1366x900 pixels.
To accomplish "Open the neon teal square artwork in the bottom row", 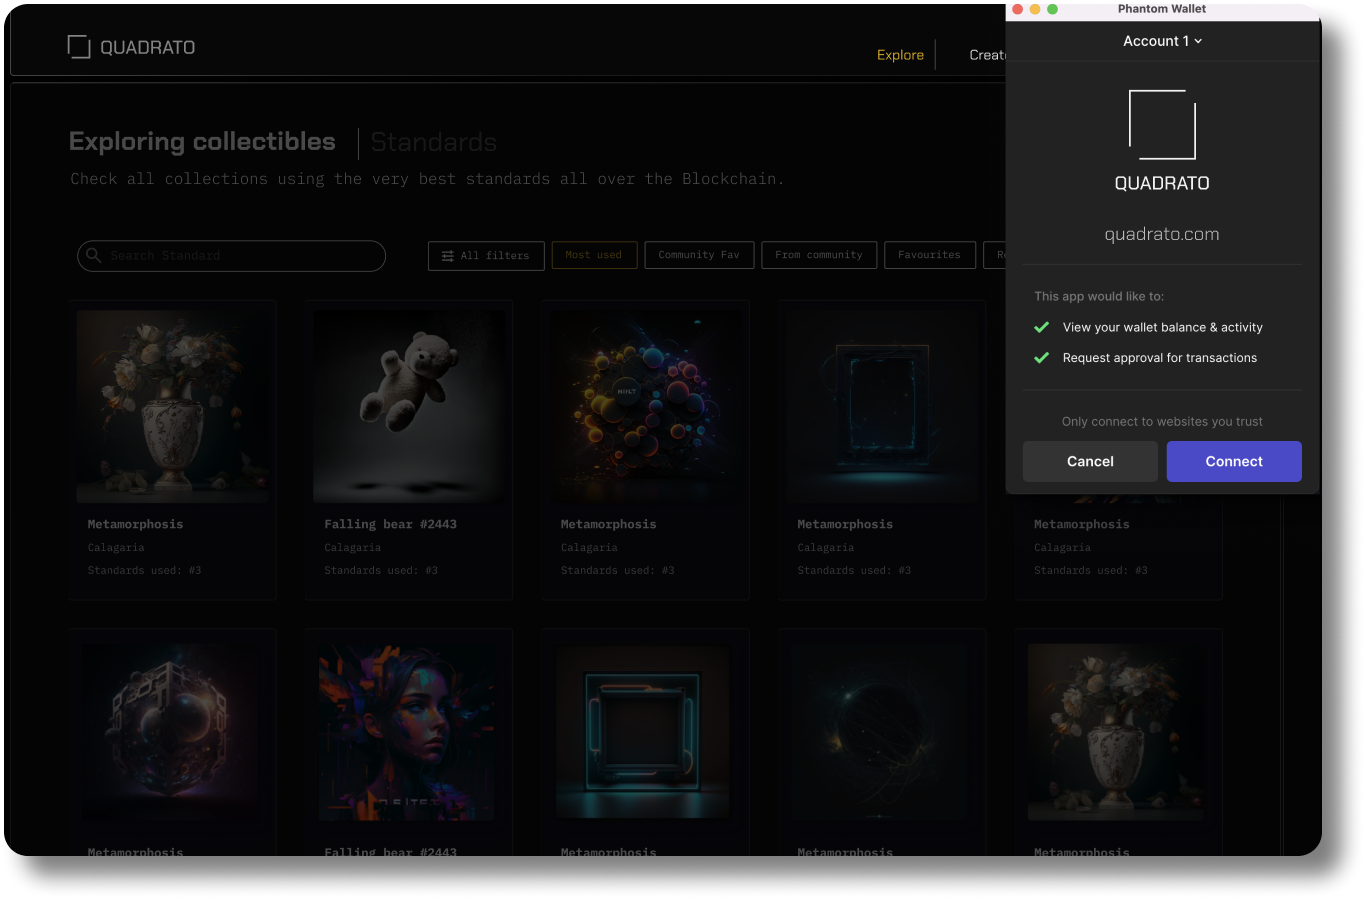I will point(643,733).
